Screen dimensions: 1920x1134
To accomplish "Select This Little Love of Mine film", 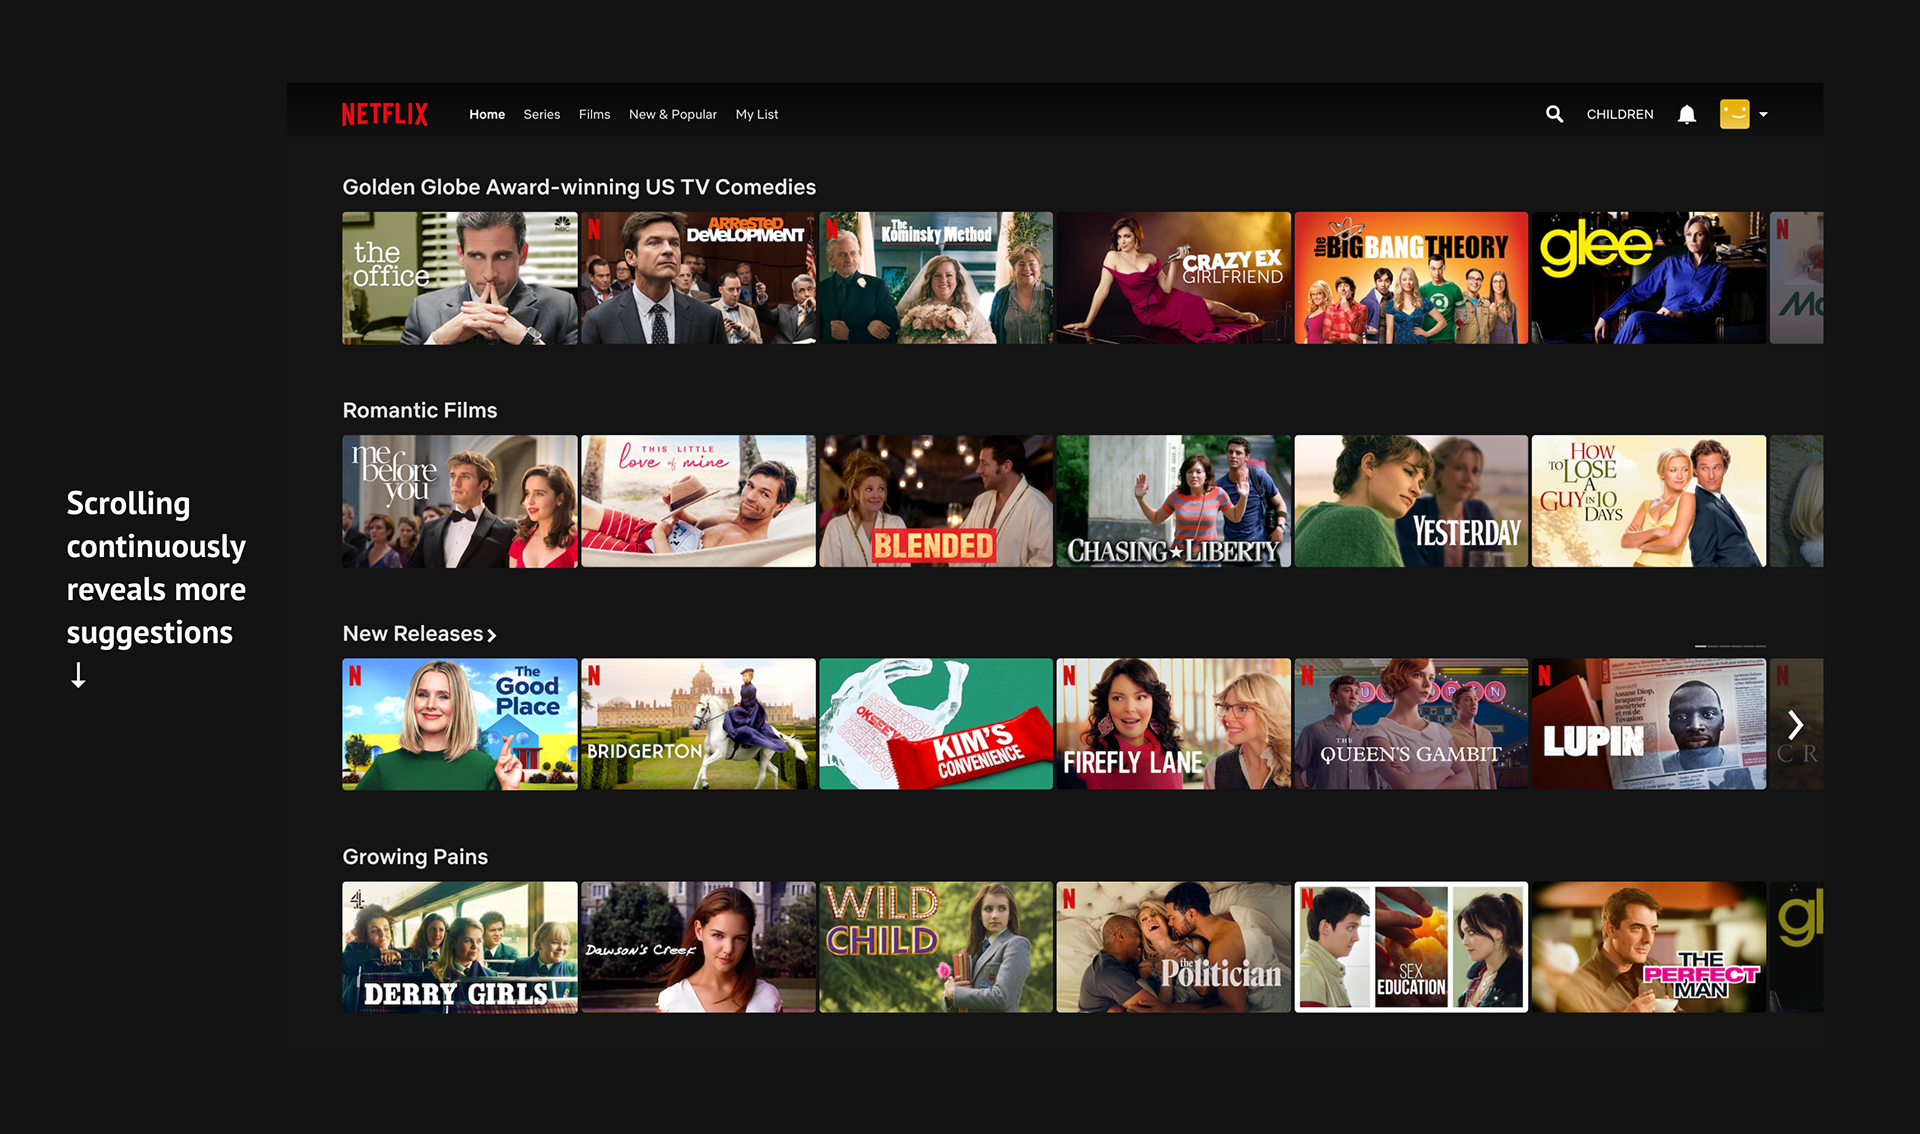I will (x=698, y=501).
